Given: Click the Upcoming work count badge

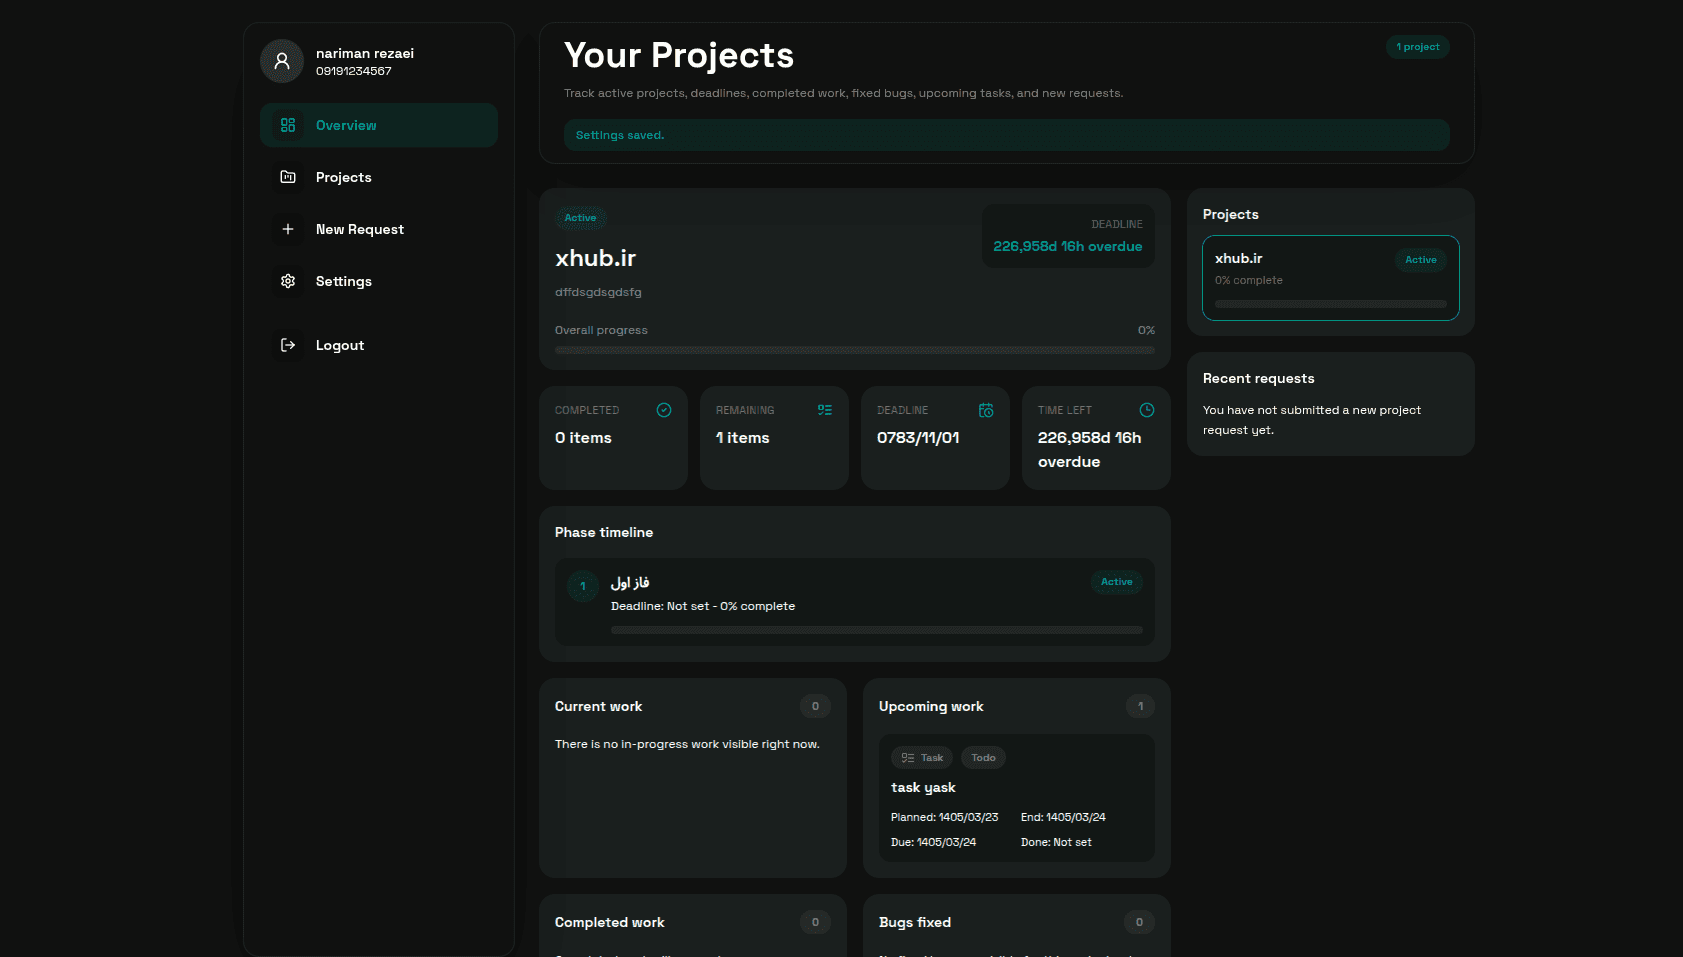Looking at the screenshot, I should [x=1140, y=706].
